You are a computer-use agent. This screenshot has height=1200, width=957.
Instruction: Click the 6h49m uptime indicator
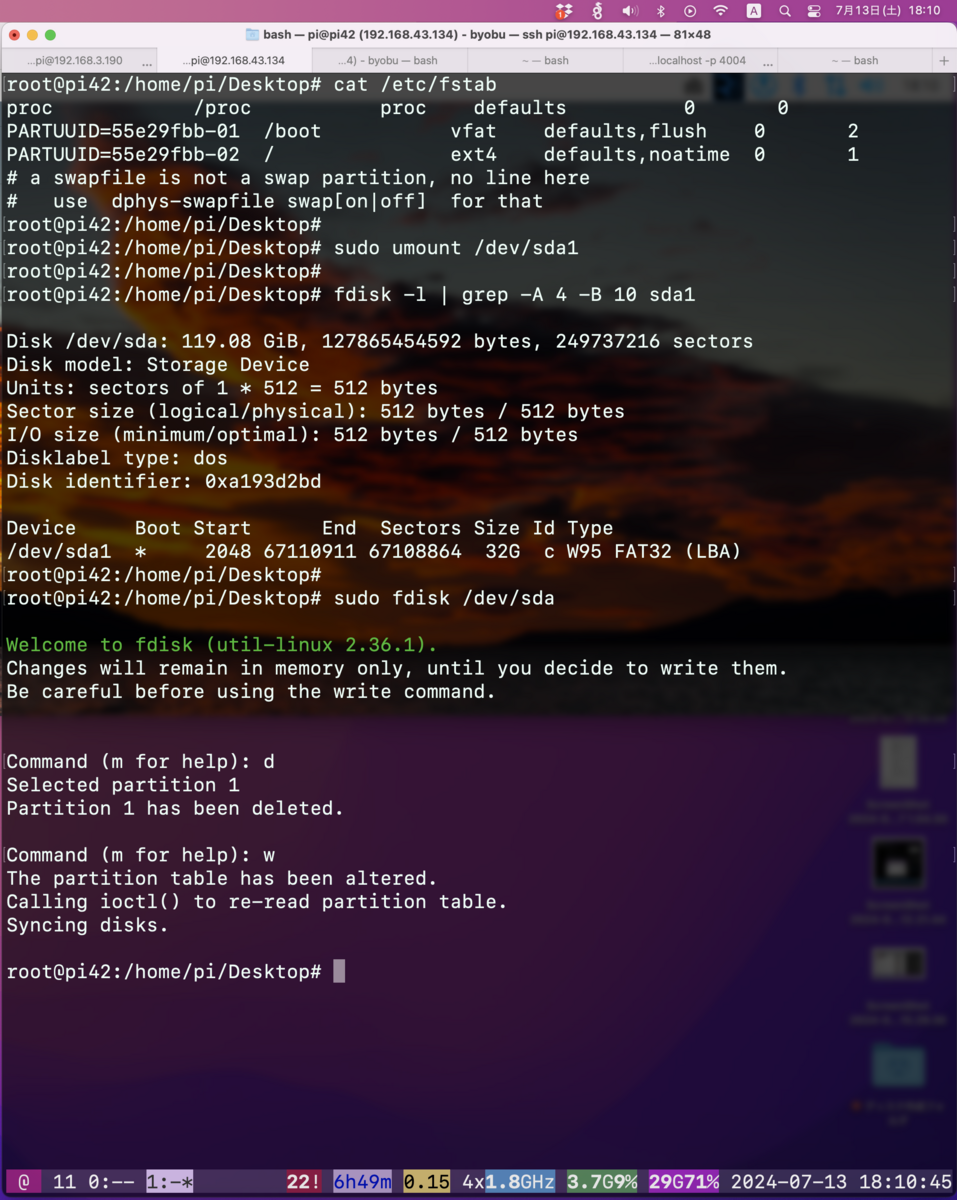click(x=362, y=1182)
